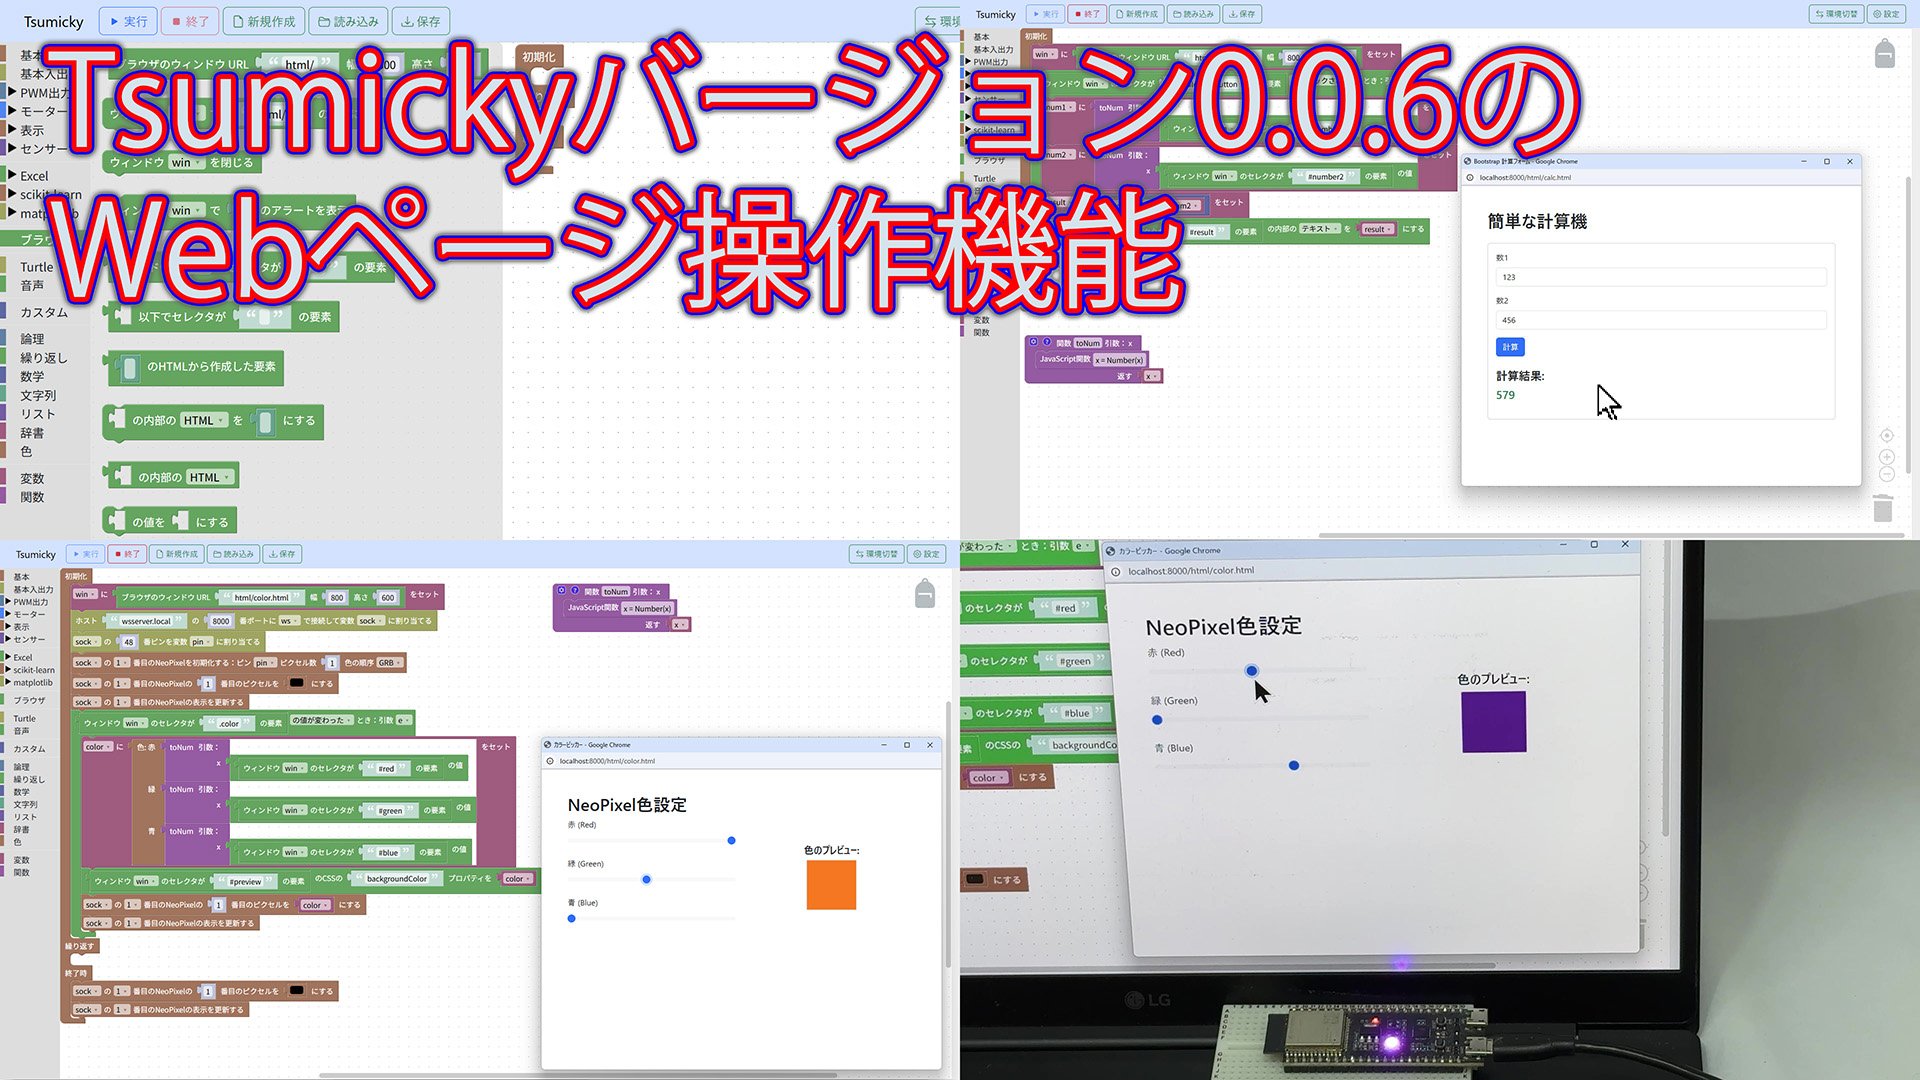Viewport: 1920px width, 1080px height.
Task: Click the 実行 run button in the top-left panel
Action: [127, 21]
